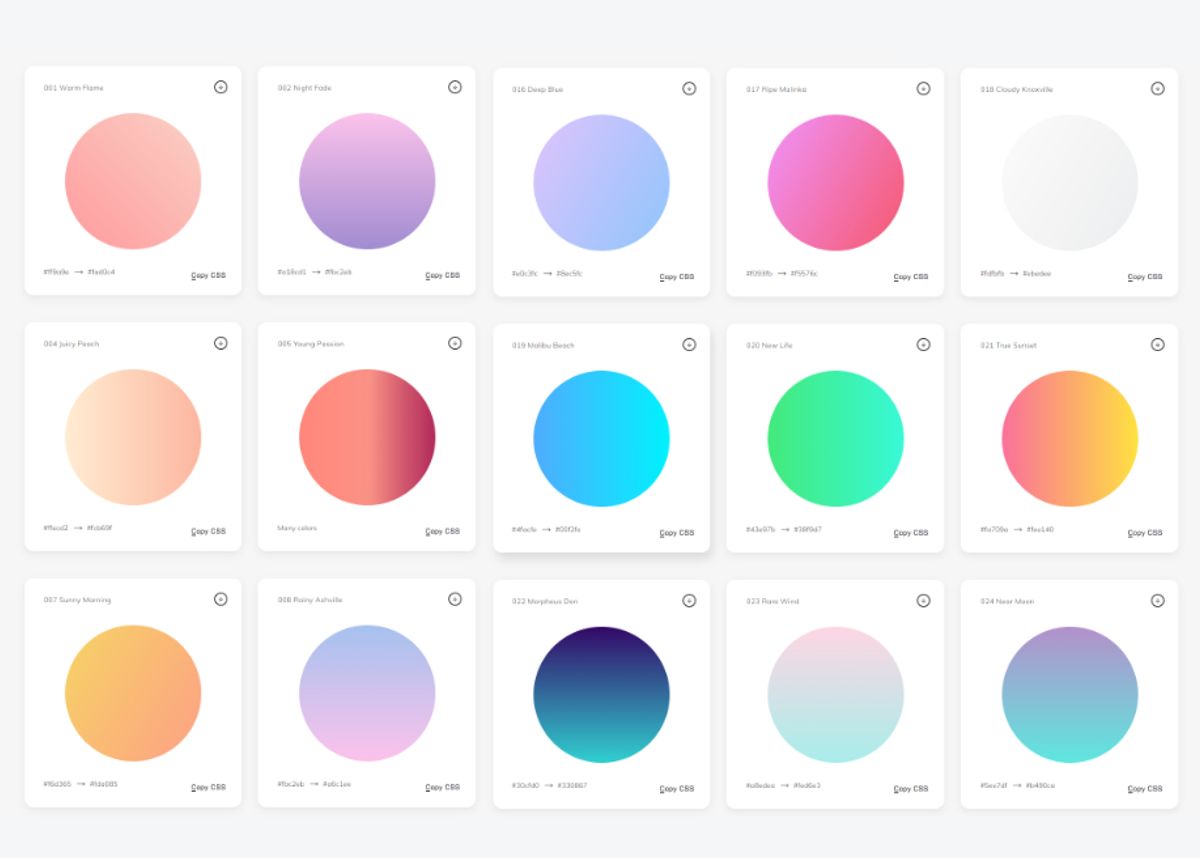Select the Morpheus Den dark gradient circle
Viewport: 1200px width, 858px height.
tap(601, 695)
